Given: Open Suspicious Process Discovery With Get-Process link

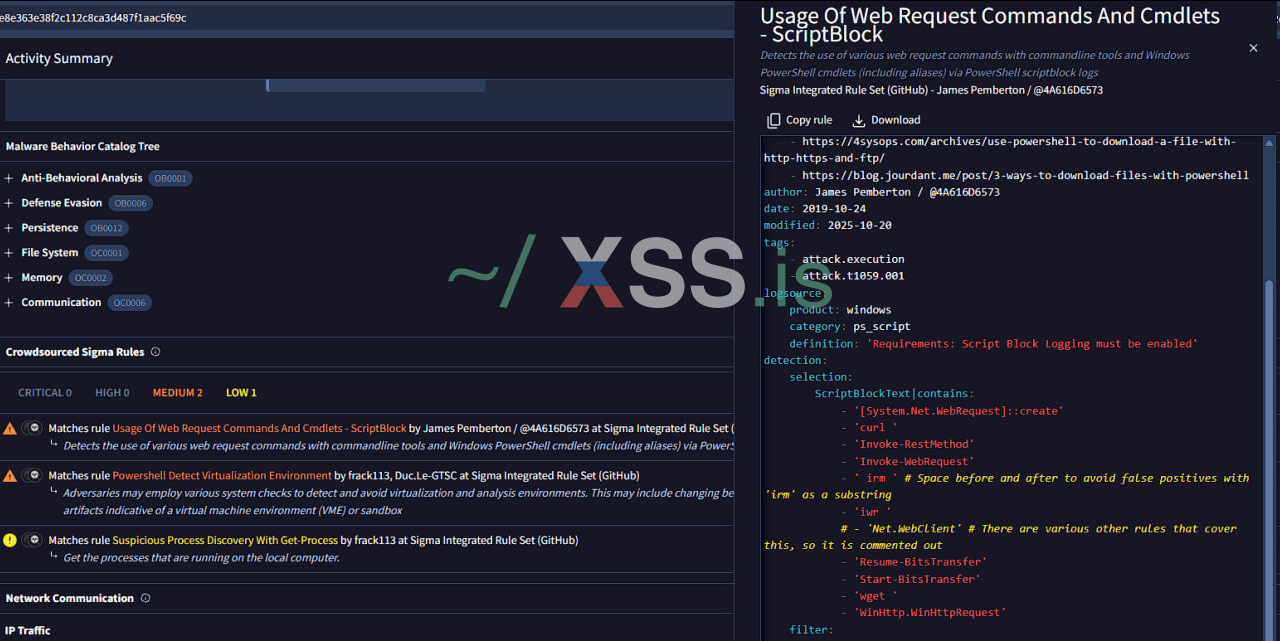Looking at the screenshot, I should click(224, 540).
